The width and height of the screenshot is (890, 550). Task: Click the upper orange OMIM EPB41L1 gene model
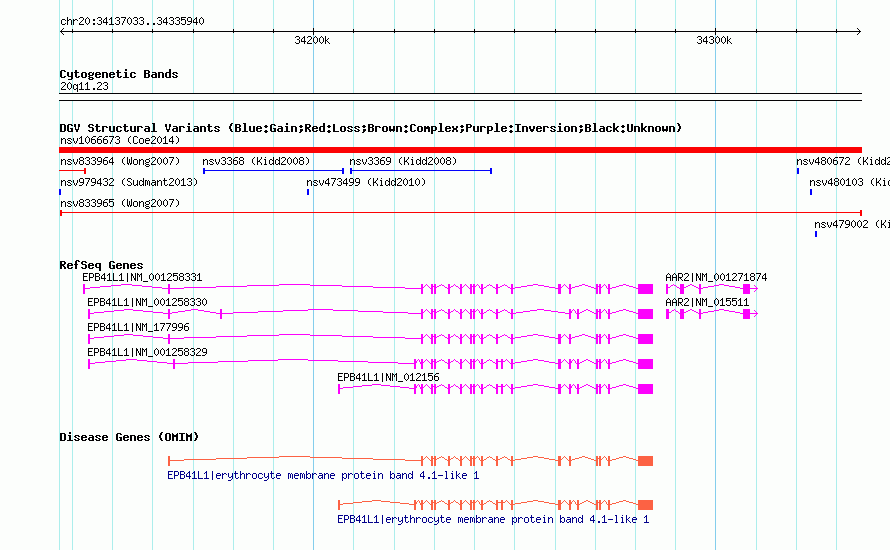[410, 461]
